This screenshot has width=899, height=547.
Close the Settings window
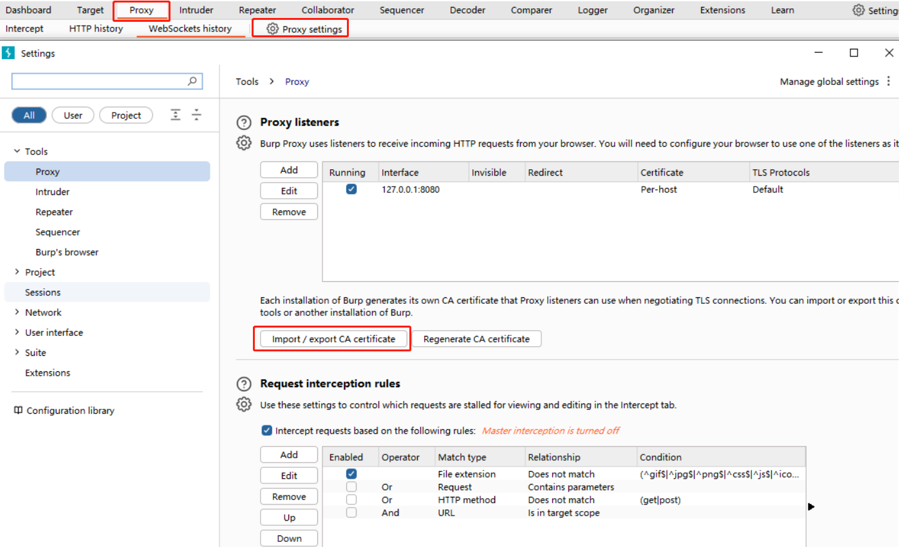(889, 52)
